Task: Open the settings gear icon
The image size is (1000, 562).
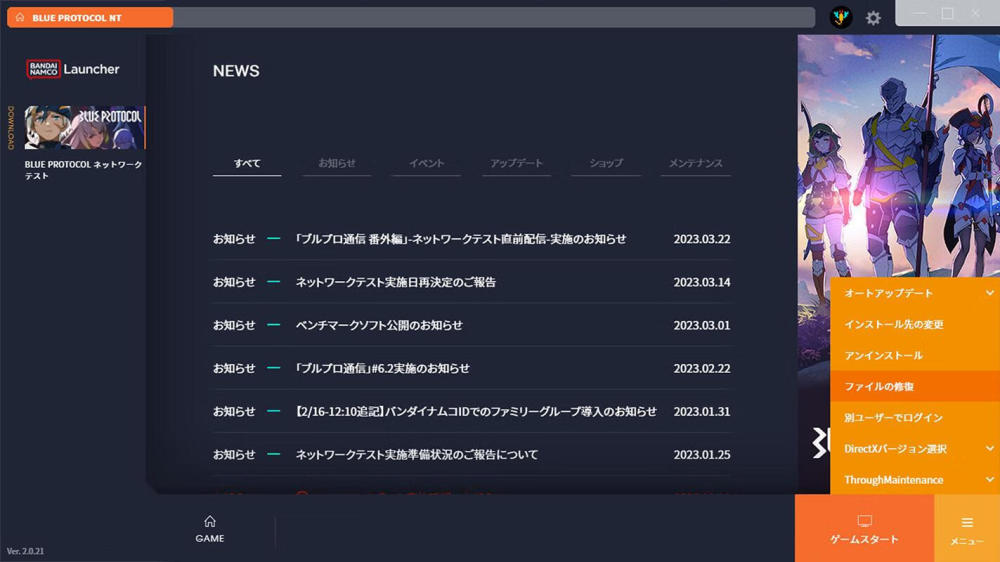Action: pos(873,18)
